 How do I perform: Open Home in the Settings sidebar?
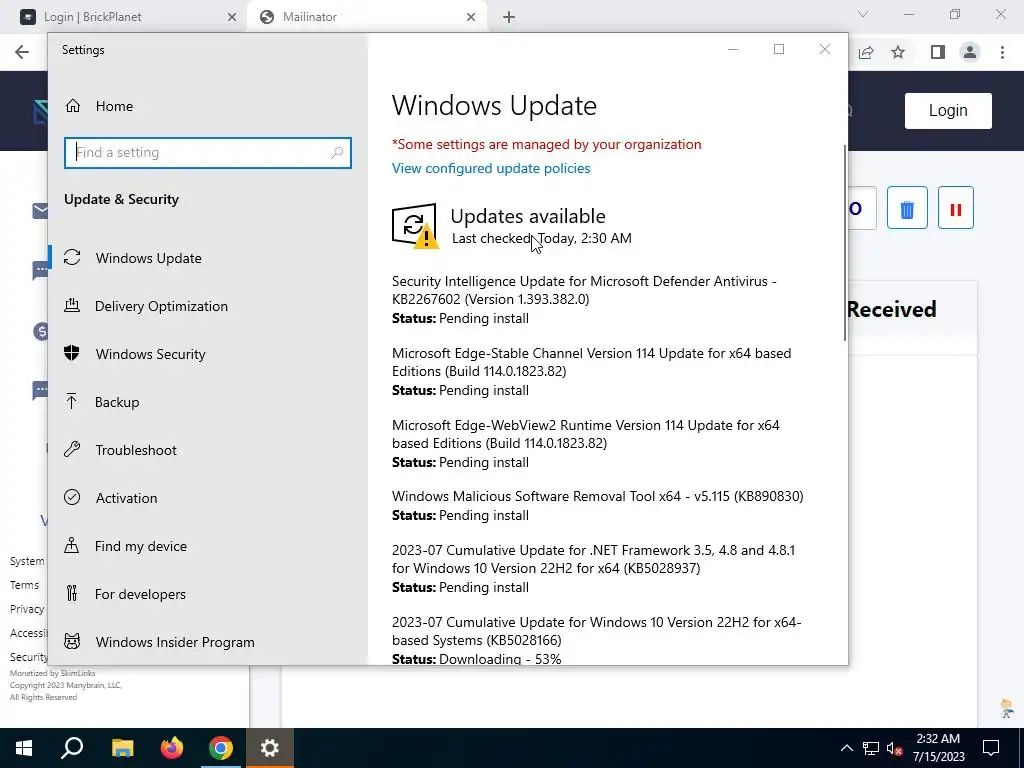click(114, 106)
